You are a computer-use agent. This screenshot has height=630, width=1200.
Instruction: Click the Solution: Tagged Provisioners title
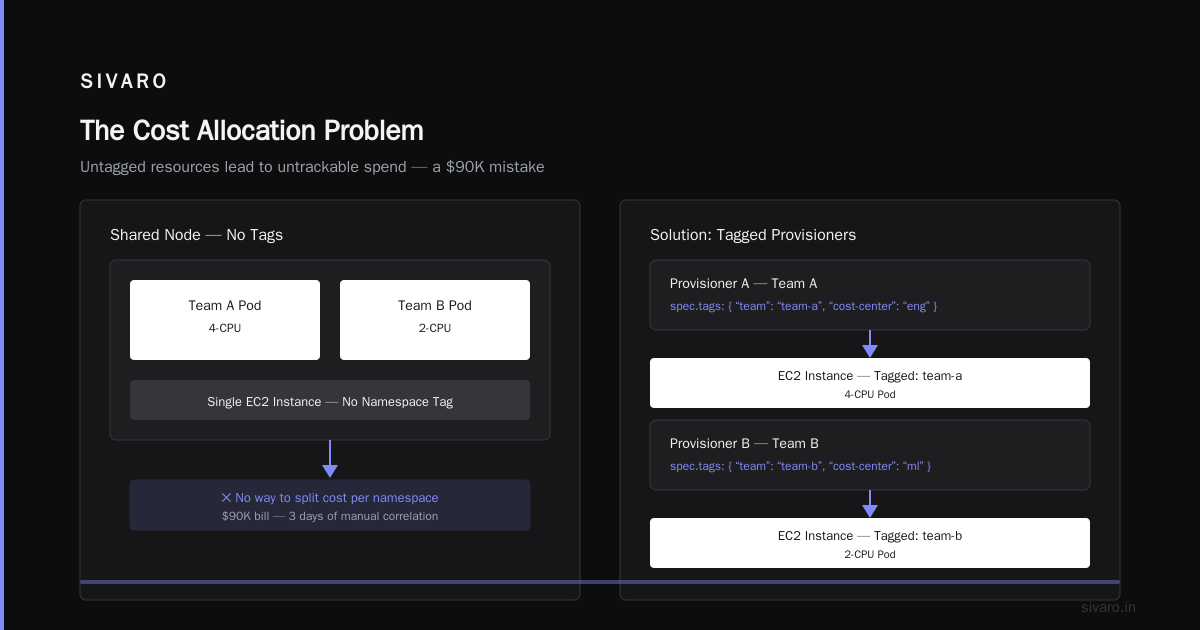pyautogui.click(x=753, y=235)
